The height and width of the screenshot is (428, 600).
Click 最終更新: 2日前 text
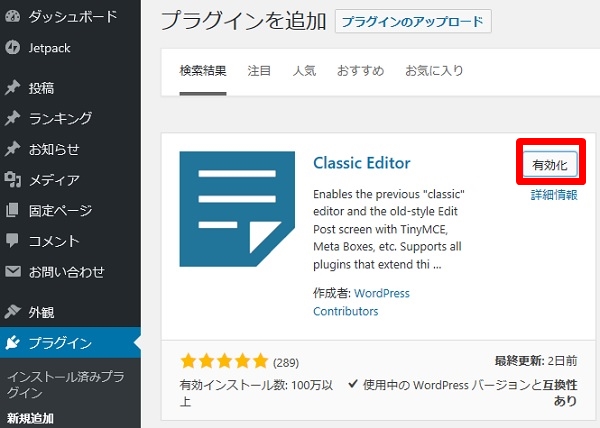pyautogui.click(x=536, y=361)
